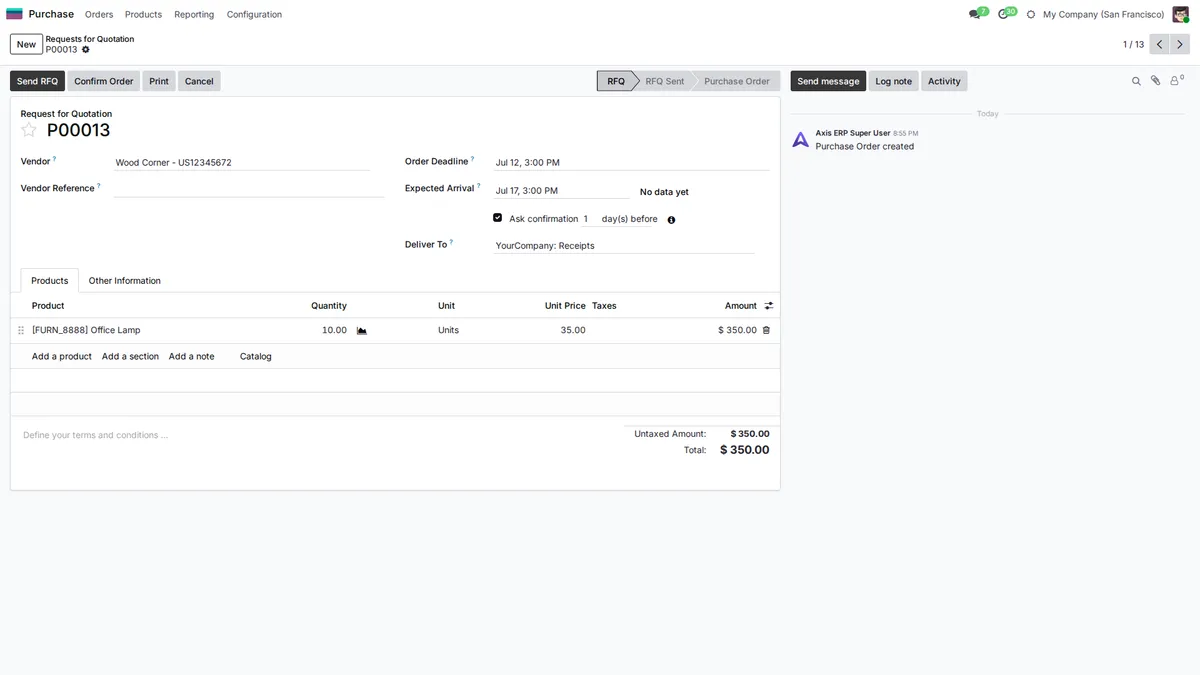
Task: Switch to the Other Information tab
Action: pyautogui.click(x=125, y=281)
